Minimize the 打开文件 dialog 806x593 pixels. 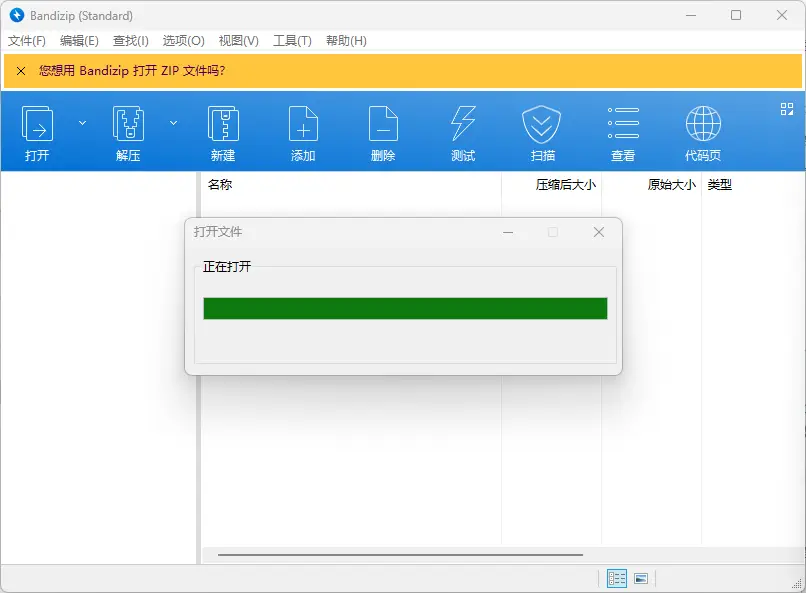(x=508, y=232)
